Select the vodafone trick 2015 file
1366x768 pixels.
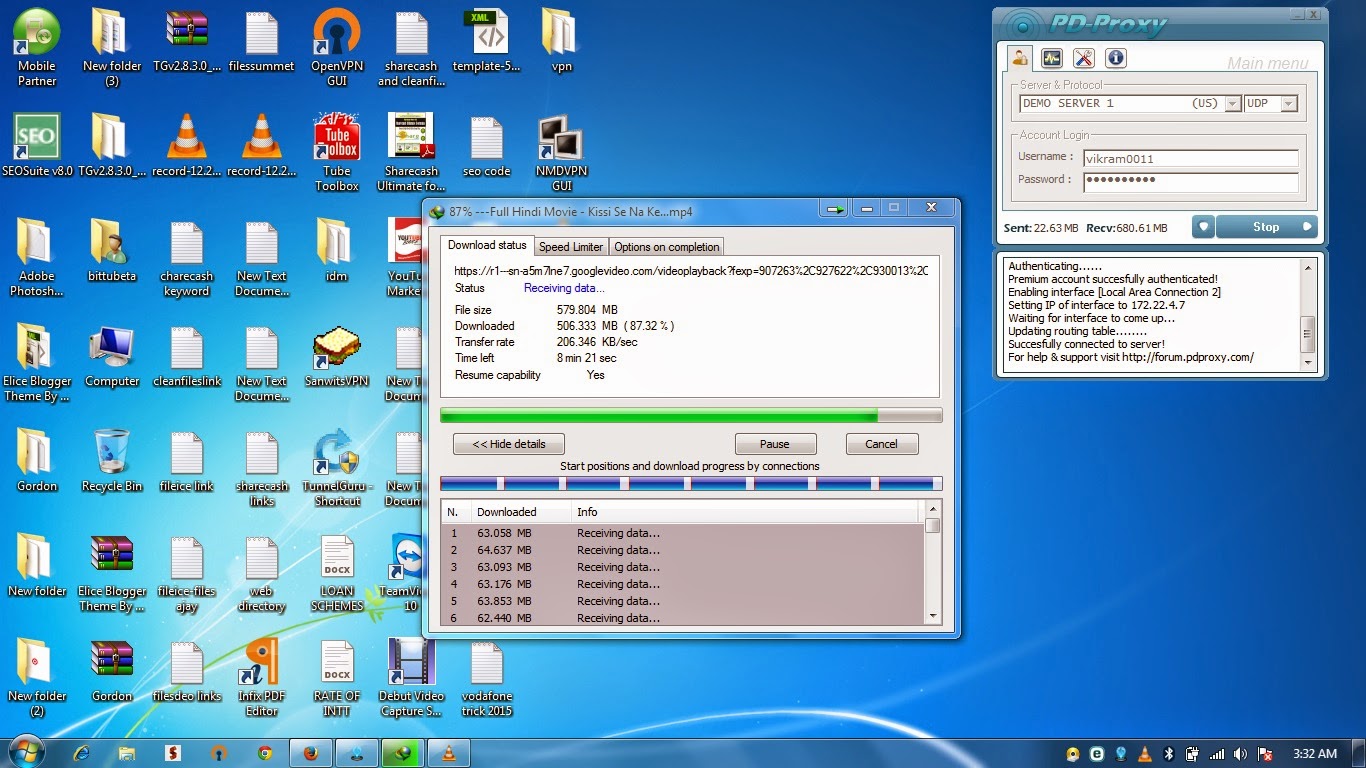pyautogui.click(x=487, y=678)
